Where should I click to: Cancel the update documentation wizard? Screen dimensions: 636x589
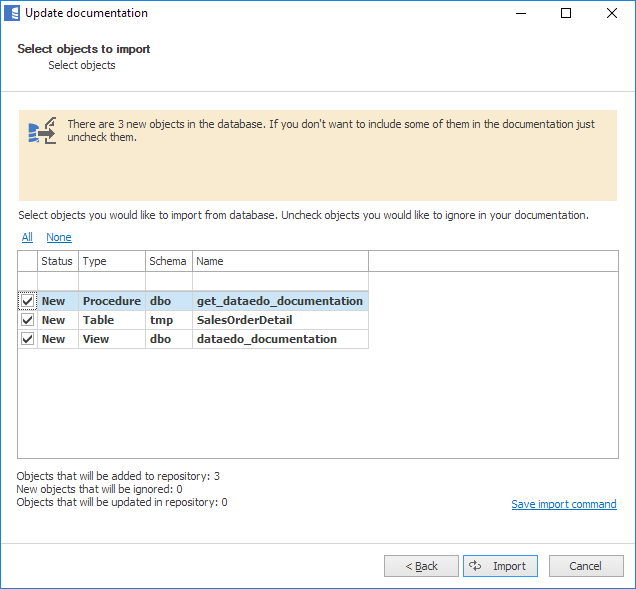585,566
